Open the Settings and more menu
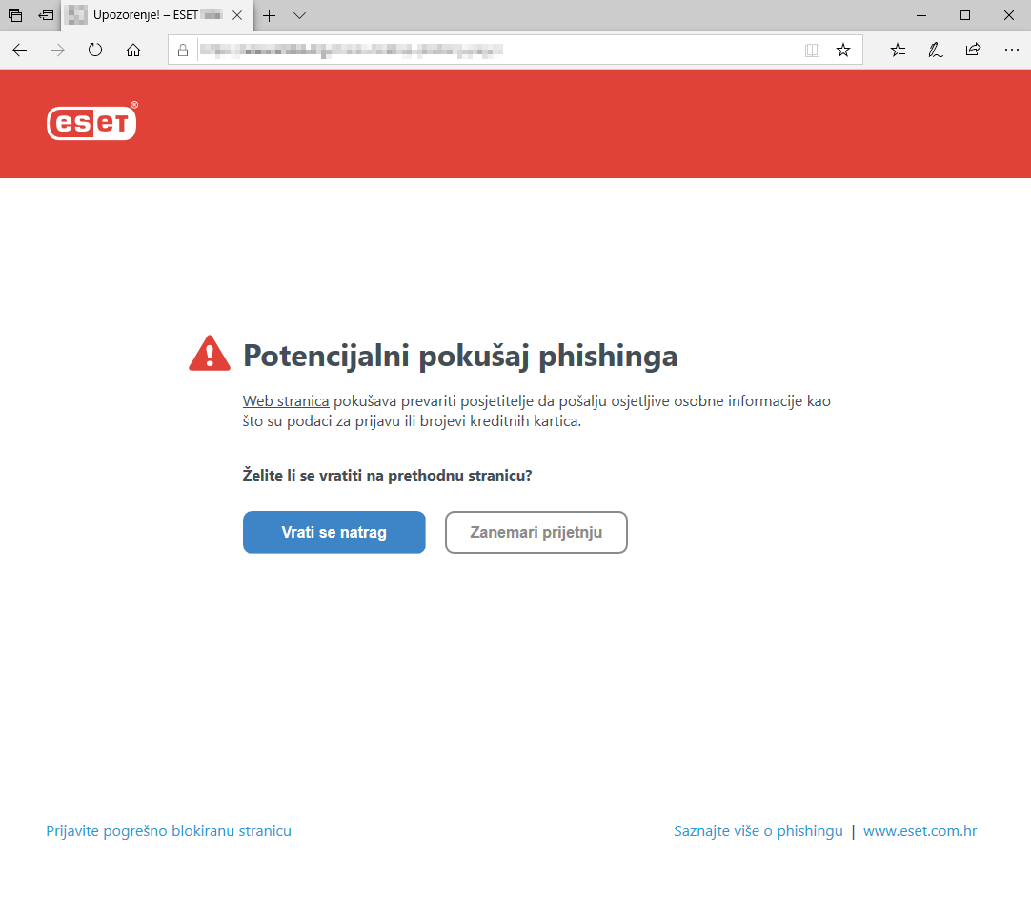Viewport: 1031px width, 903px height. coord(1012,49)
